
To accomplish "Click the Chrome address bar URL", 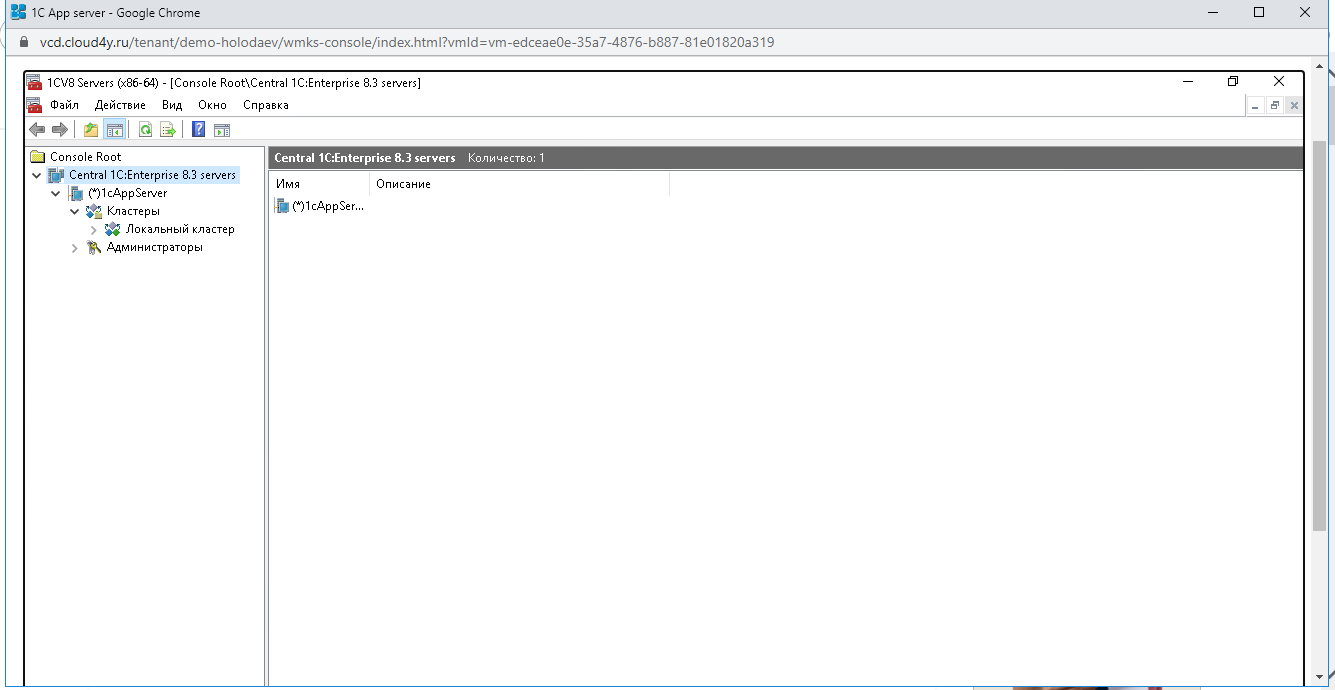I will click(x=407, y=43).
